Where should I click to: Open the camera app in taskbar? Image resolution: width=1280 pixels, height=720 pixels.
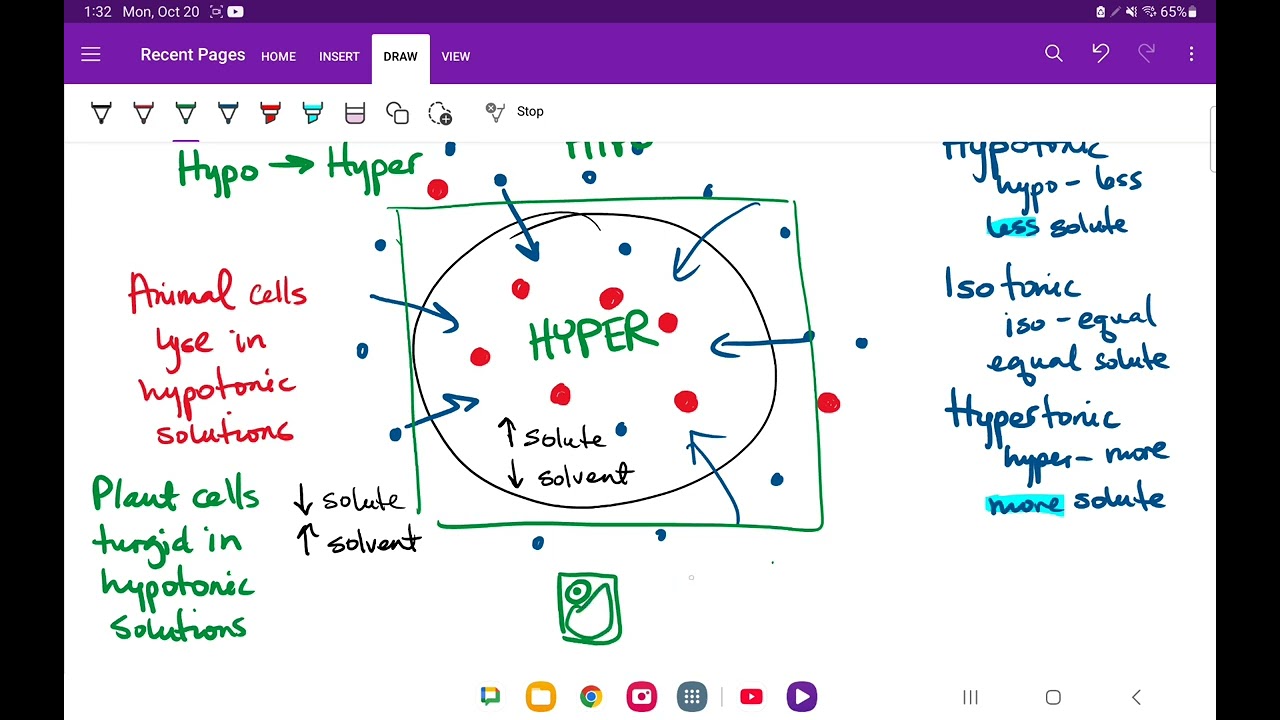642,697
